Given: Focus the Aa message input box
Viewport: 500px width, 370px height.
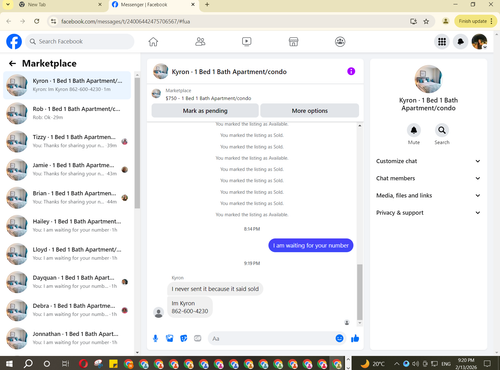Looking at the screenshot, I should point(272,339).
